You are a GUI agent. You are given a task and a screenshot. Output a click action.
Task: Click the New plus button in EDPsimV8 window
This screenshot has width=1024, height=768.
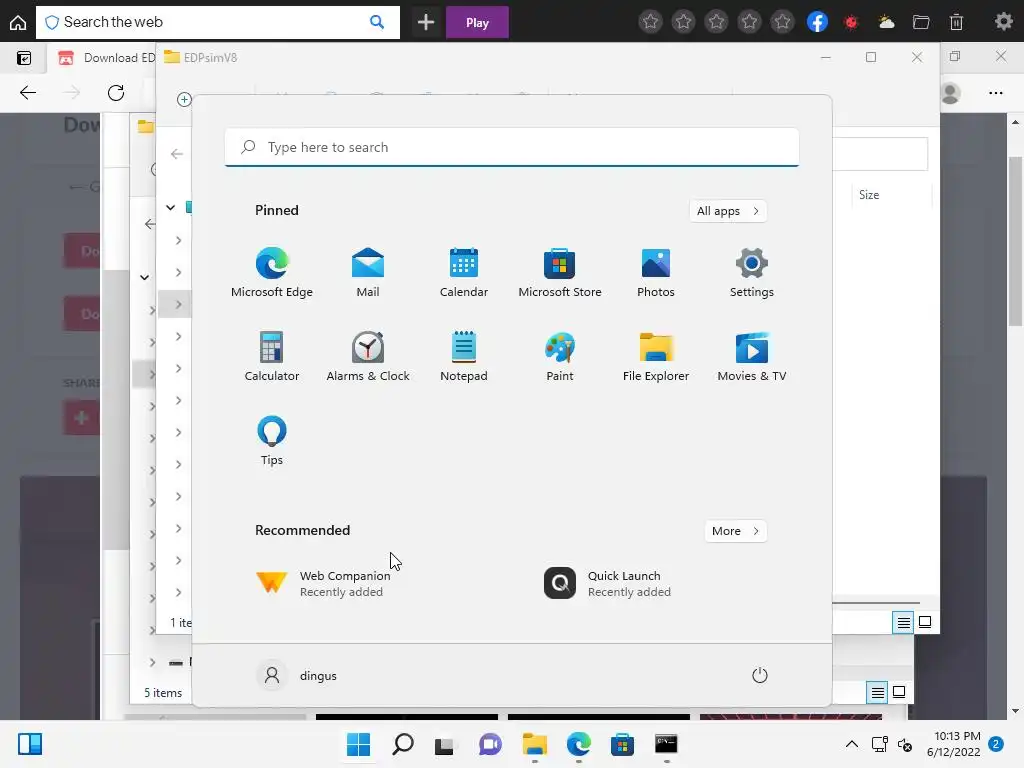[x=184, y=99]
